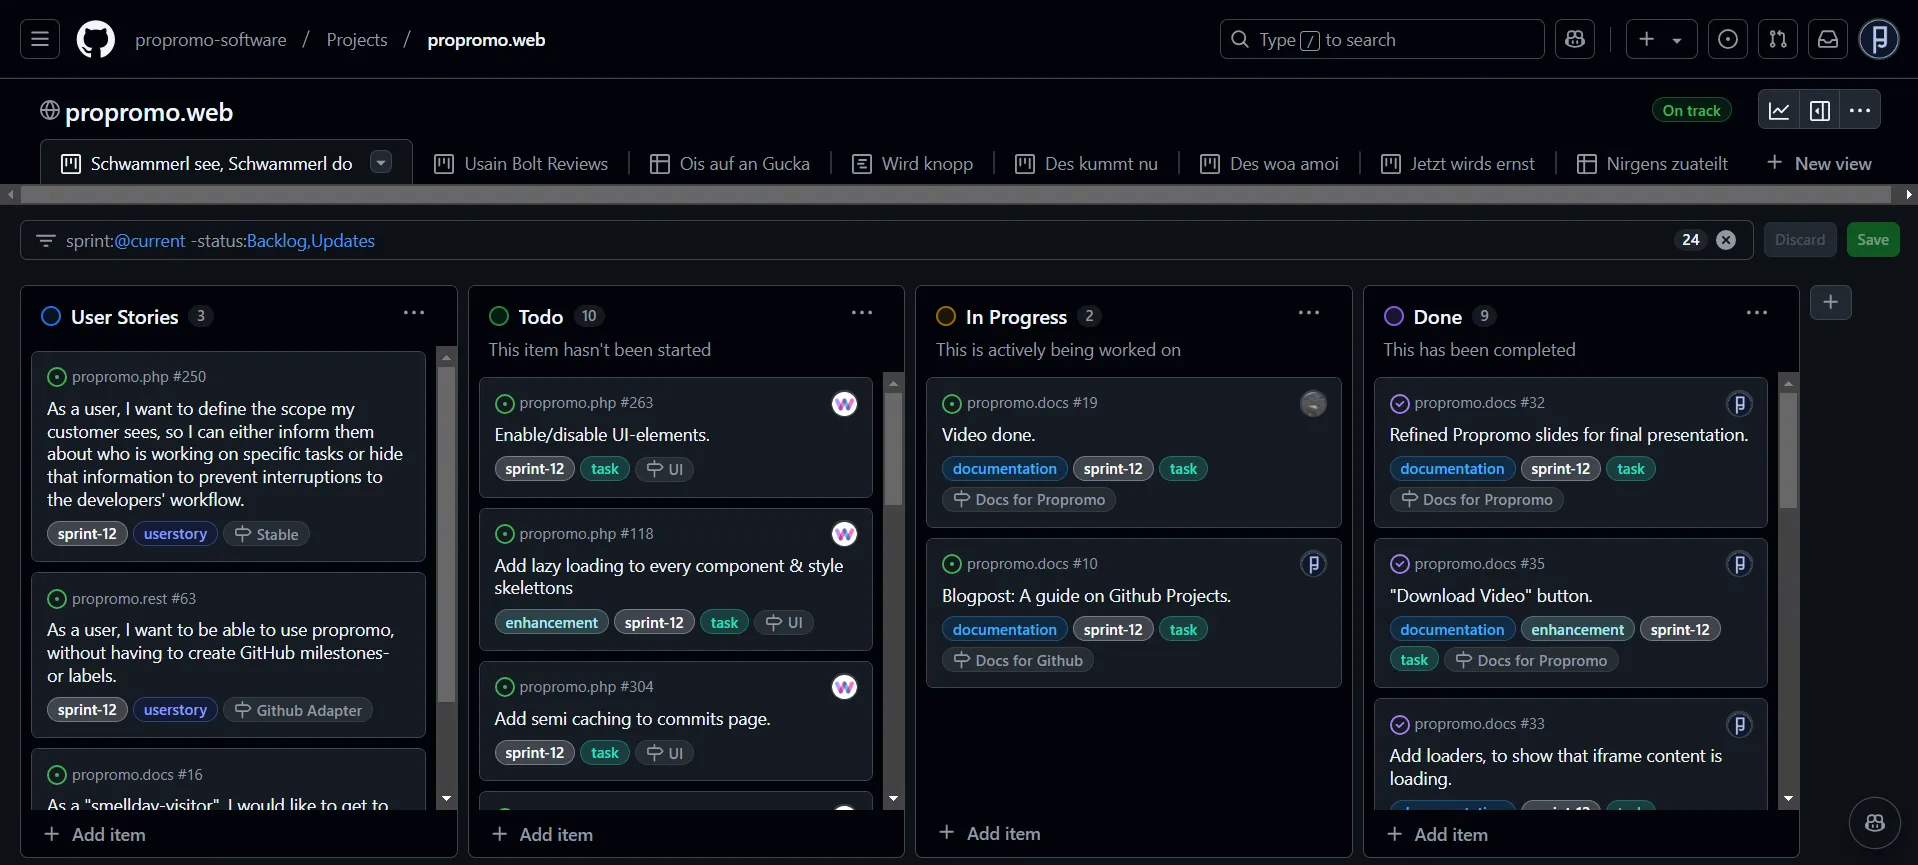Open Video done card
Screen dimensions: 1918x865
tap(988, 435)
